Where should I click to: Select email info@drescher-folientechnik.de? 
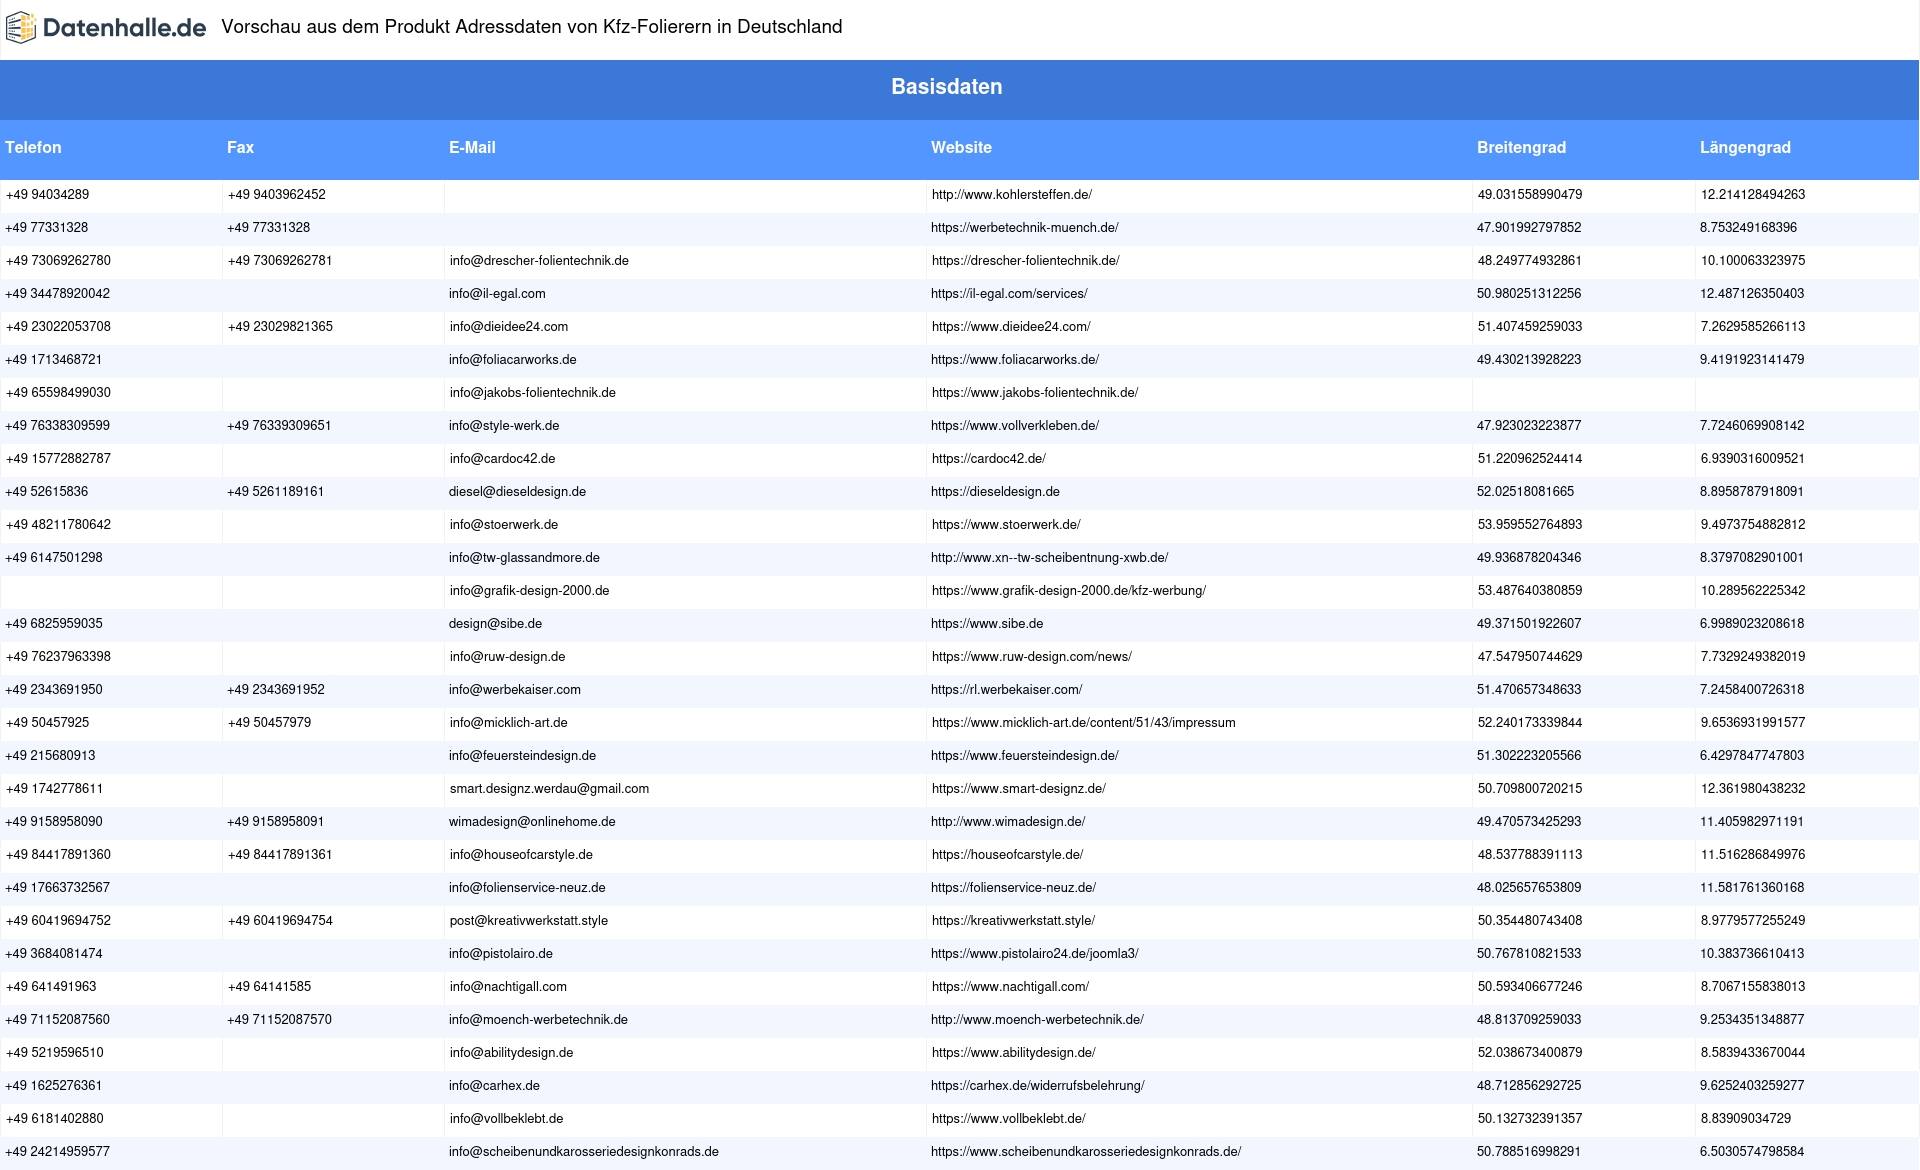[x=539, y=261]
